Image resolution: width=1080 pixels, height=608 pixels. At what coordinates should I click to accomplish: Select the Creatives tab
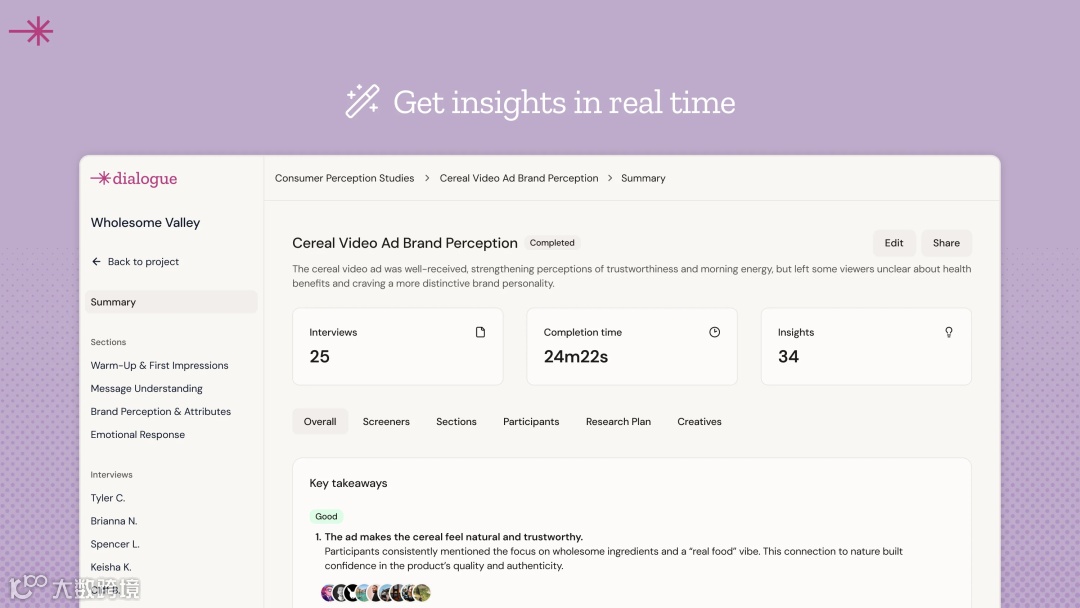click(x=699, y=421)
